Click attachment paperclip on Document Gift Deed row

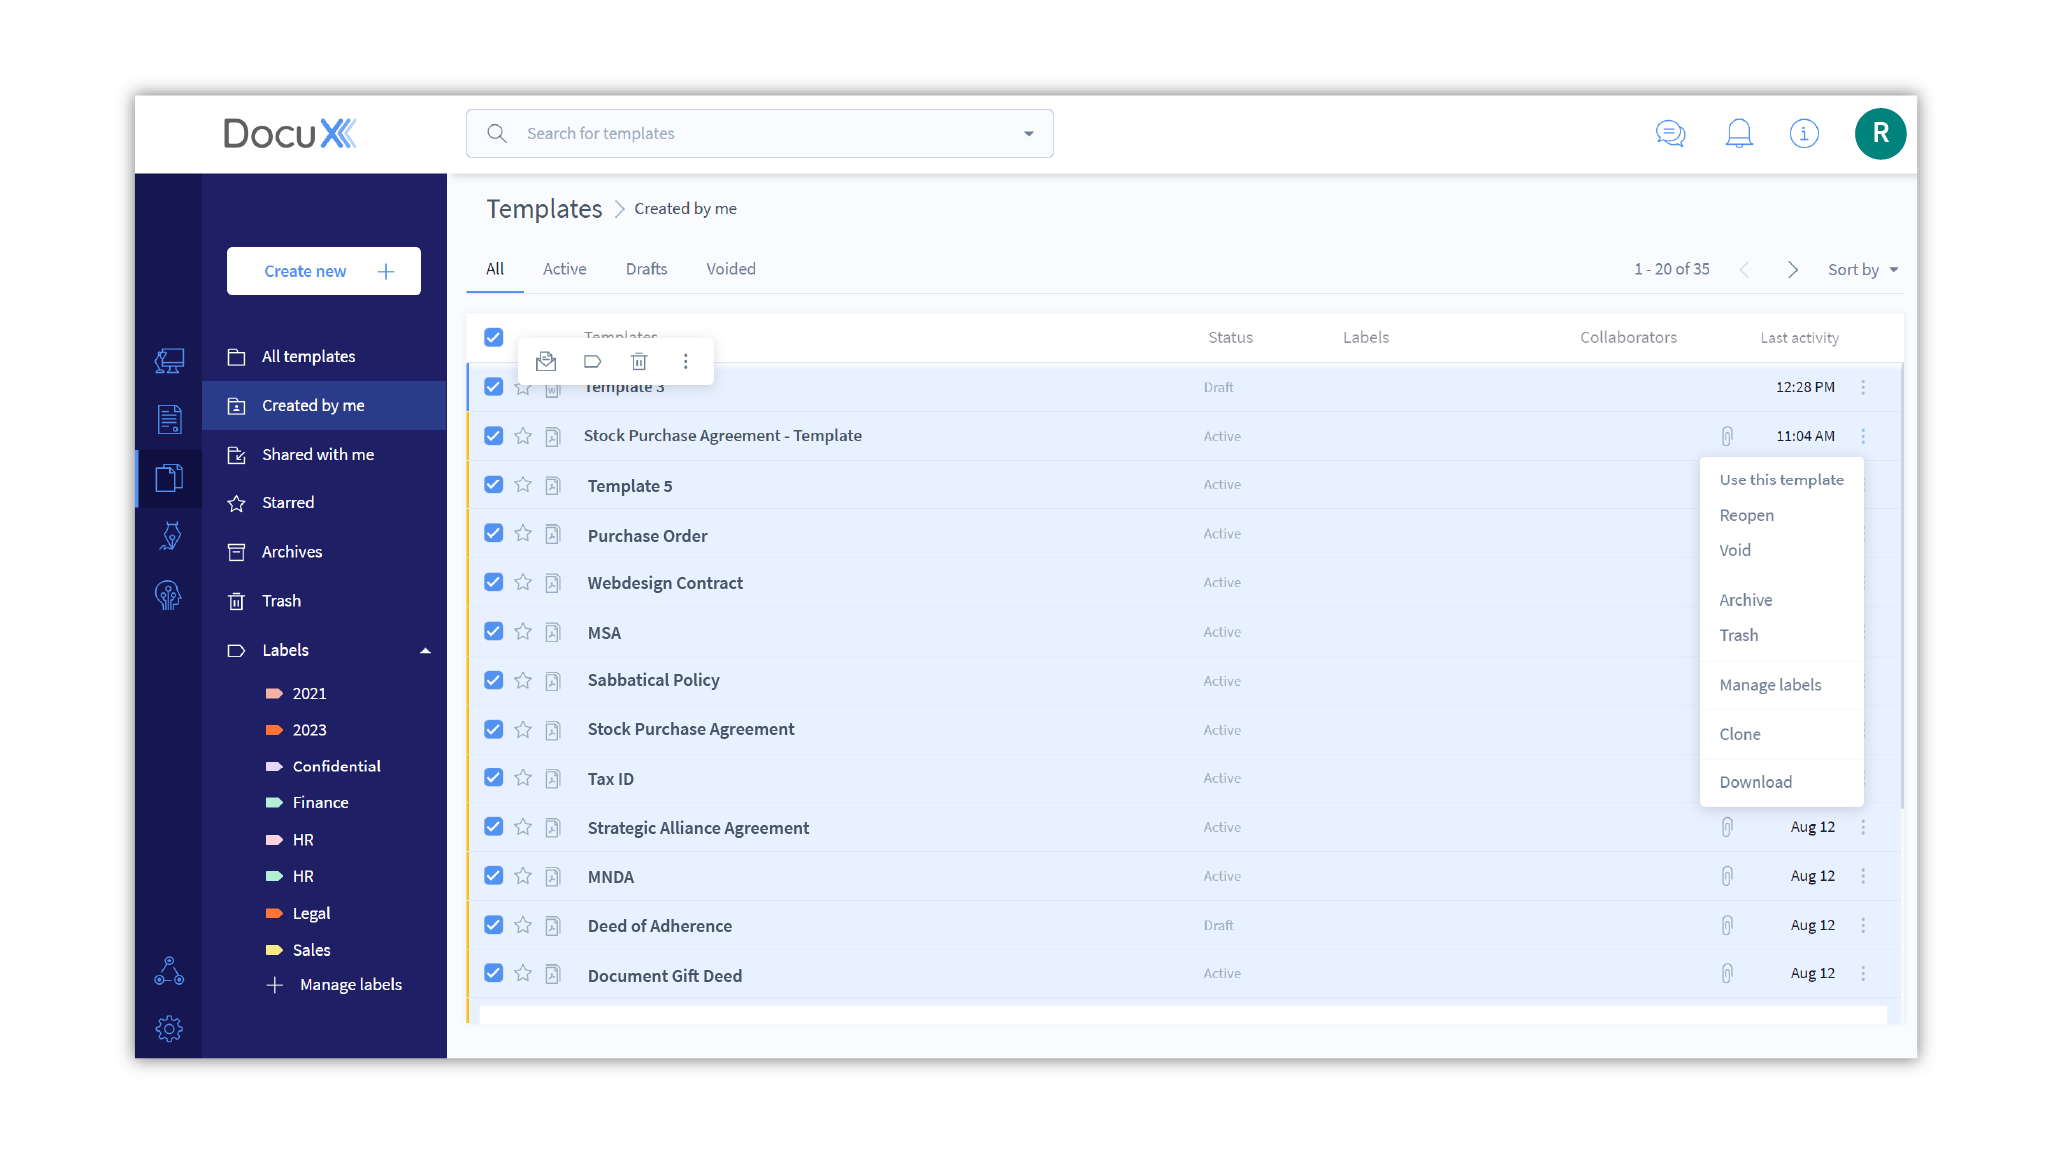click(x=1727, y=973)
